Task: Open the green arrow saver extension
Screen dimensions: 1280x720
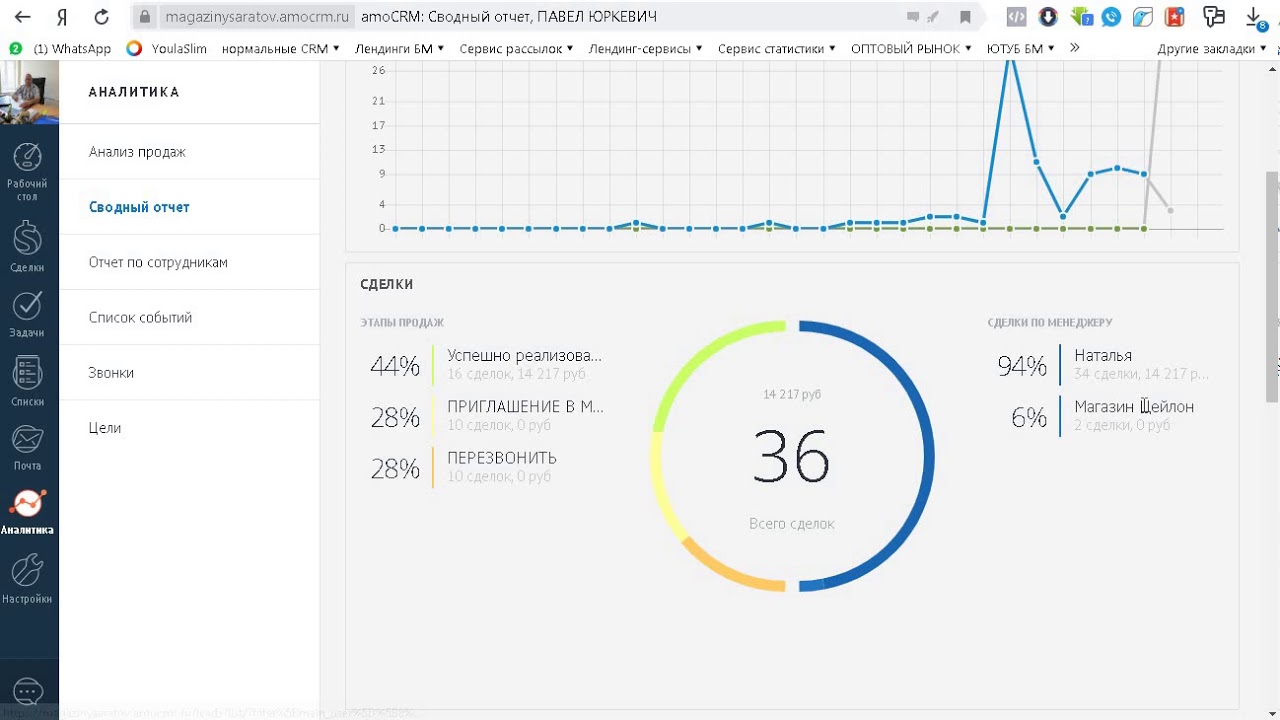Action: tap(1081, 17)
